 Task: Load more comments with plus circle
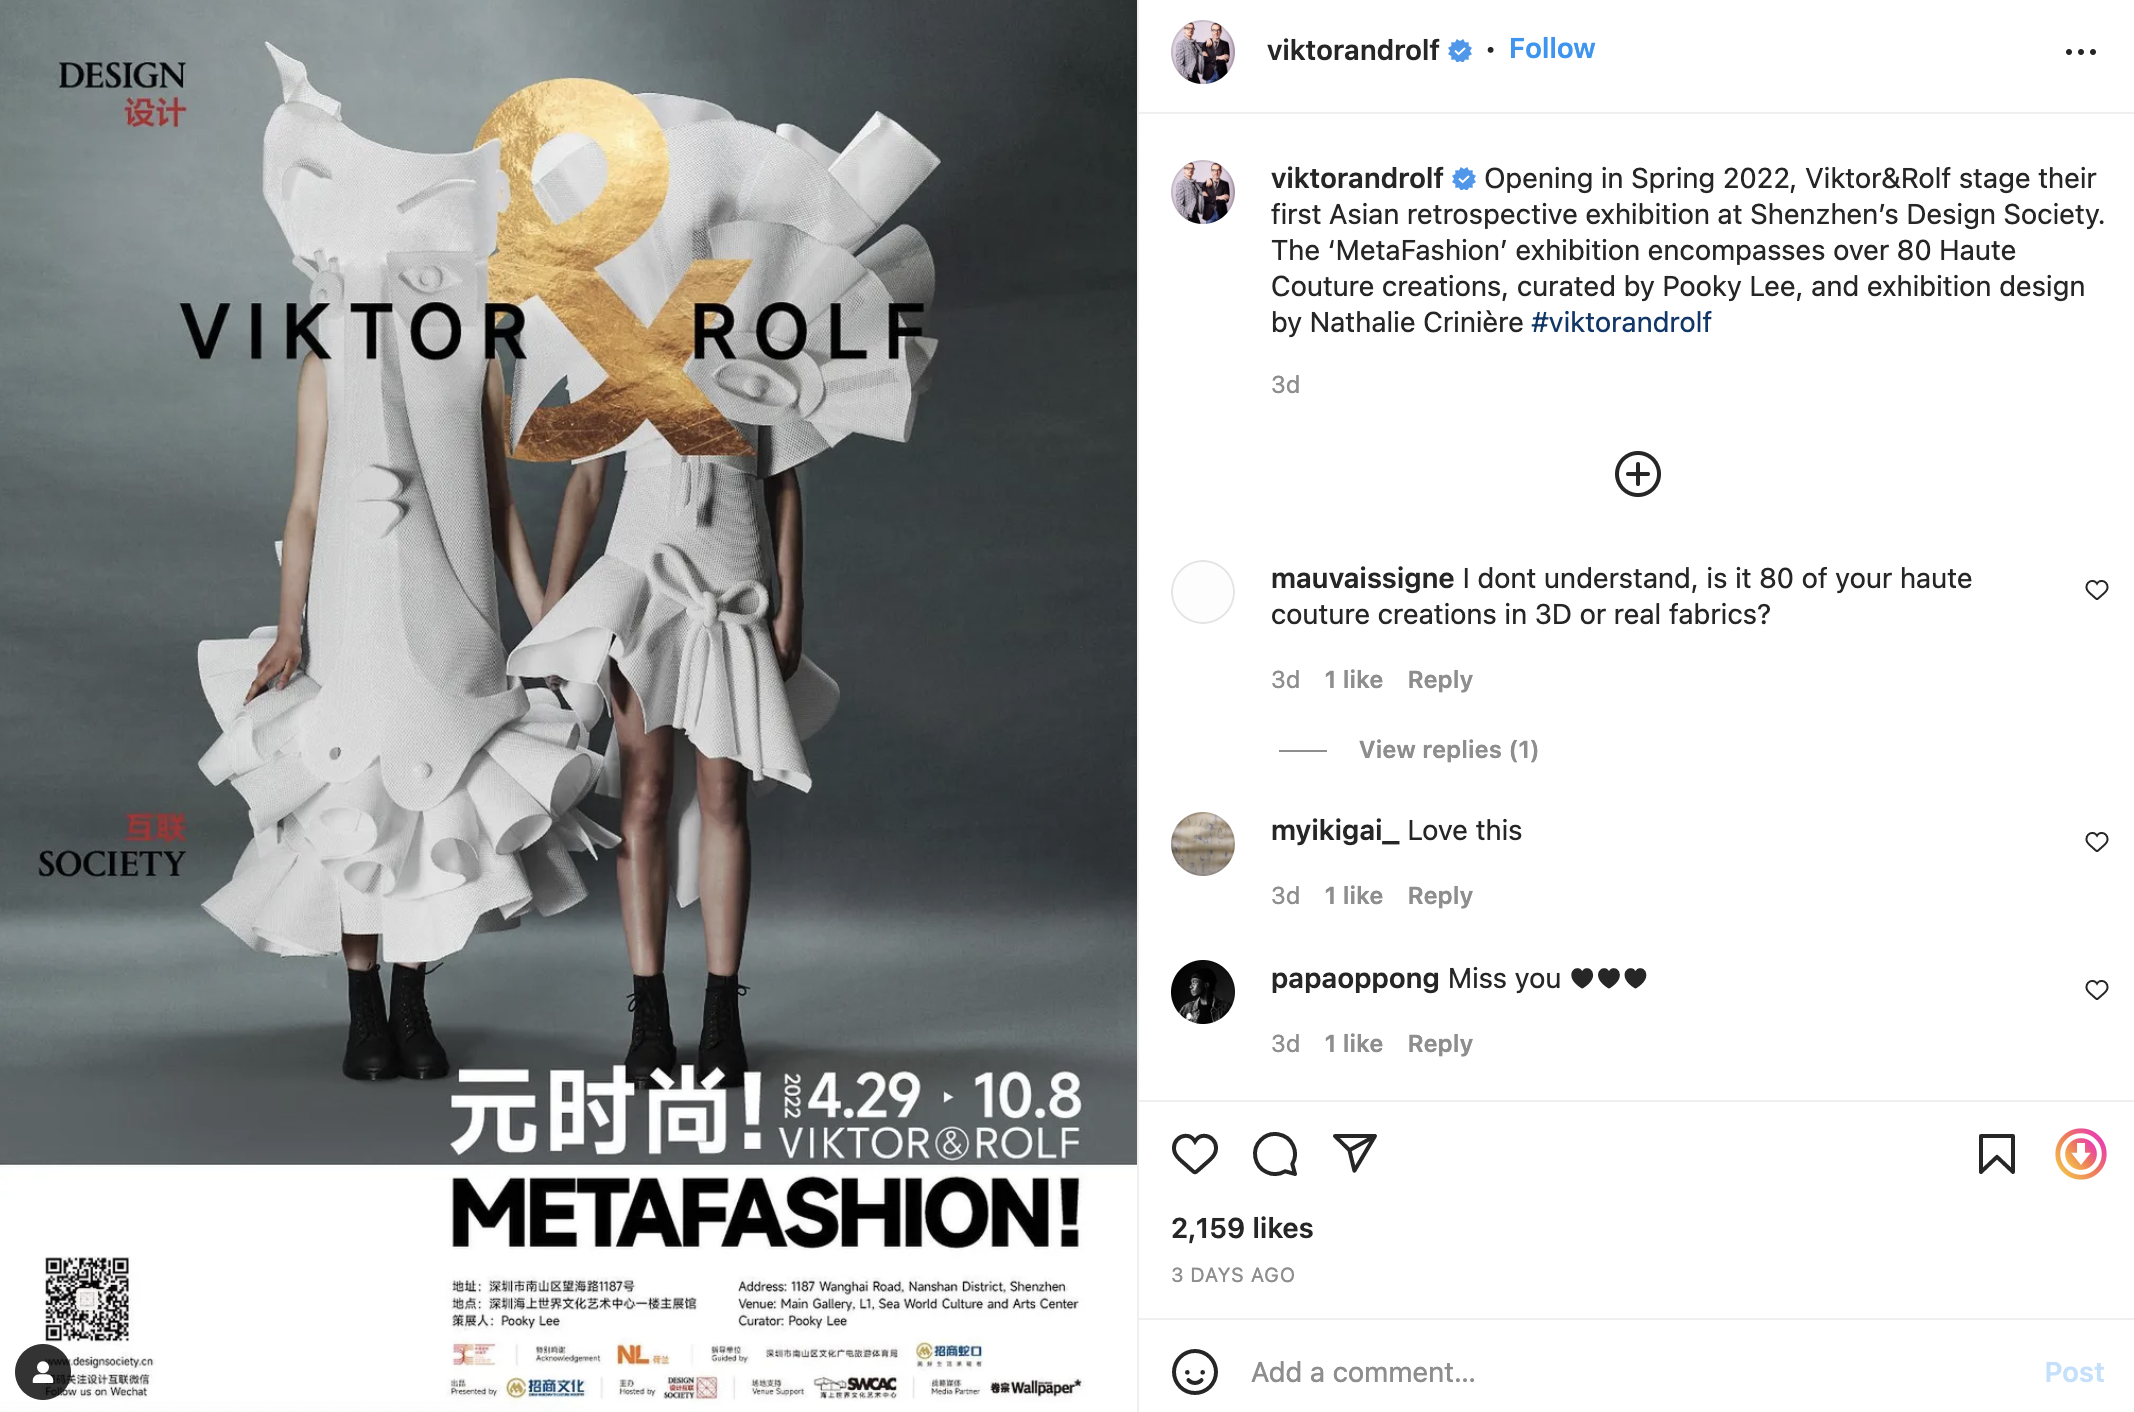[1637, 474]
